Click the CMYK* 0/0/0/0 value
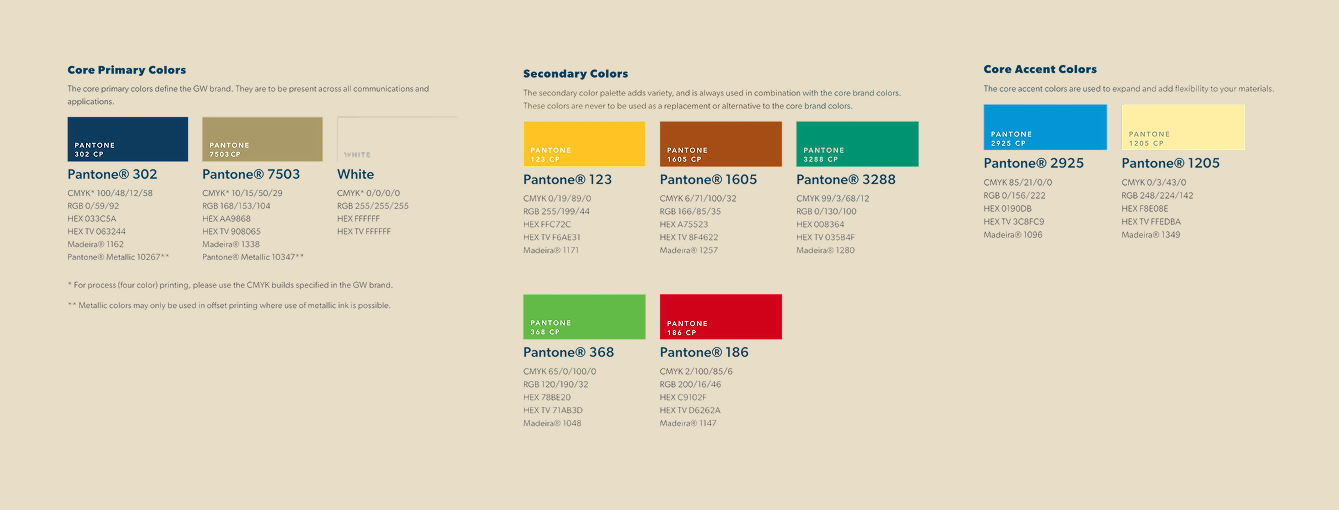This screenshot has width=1339, height=510. 369,193
